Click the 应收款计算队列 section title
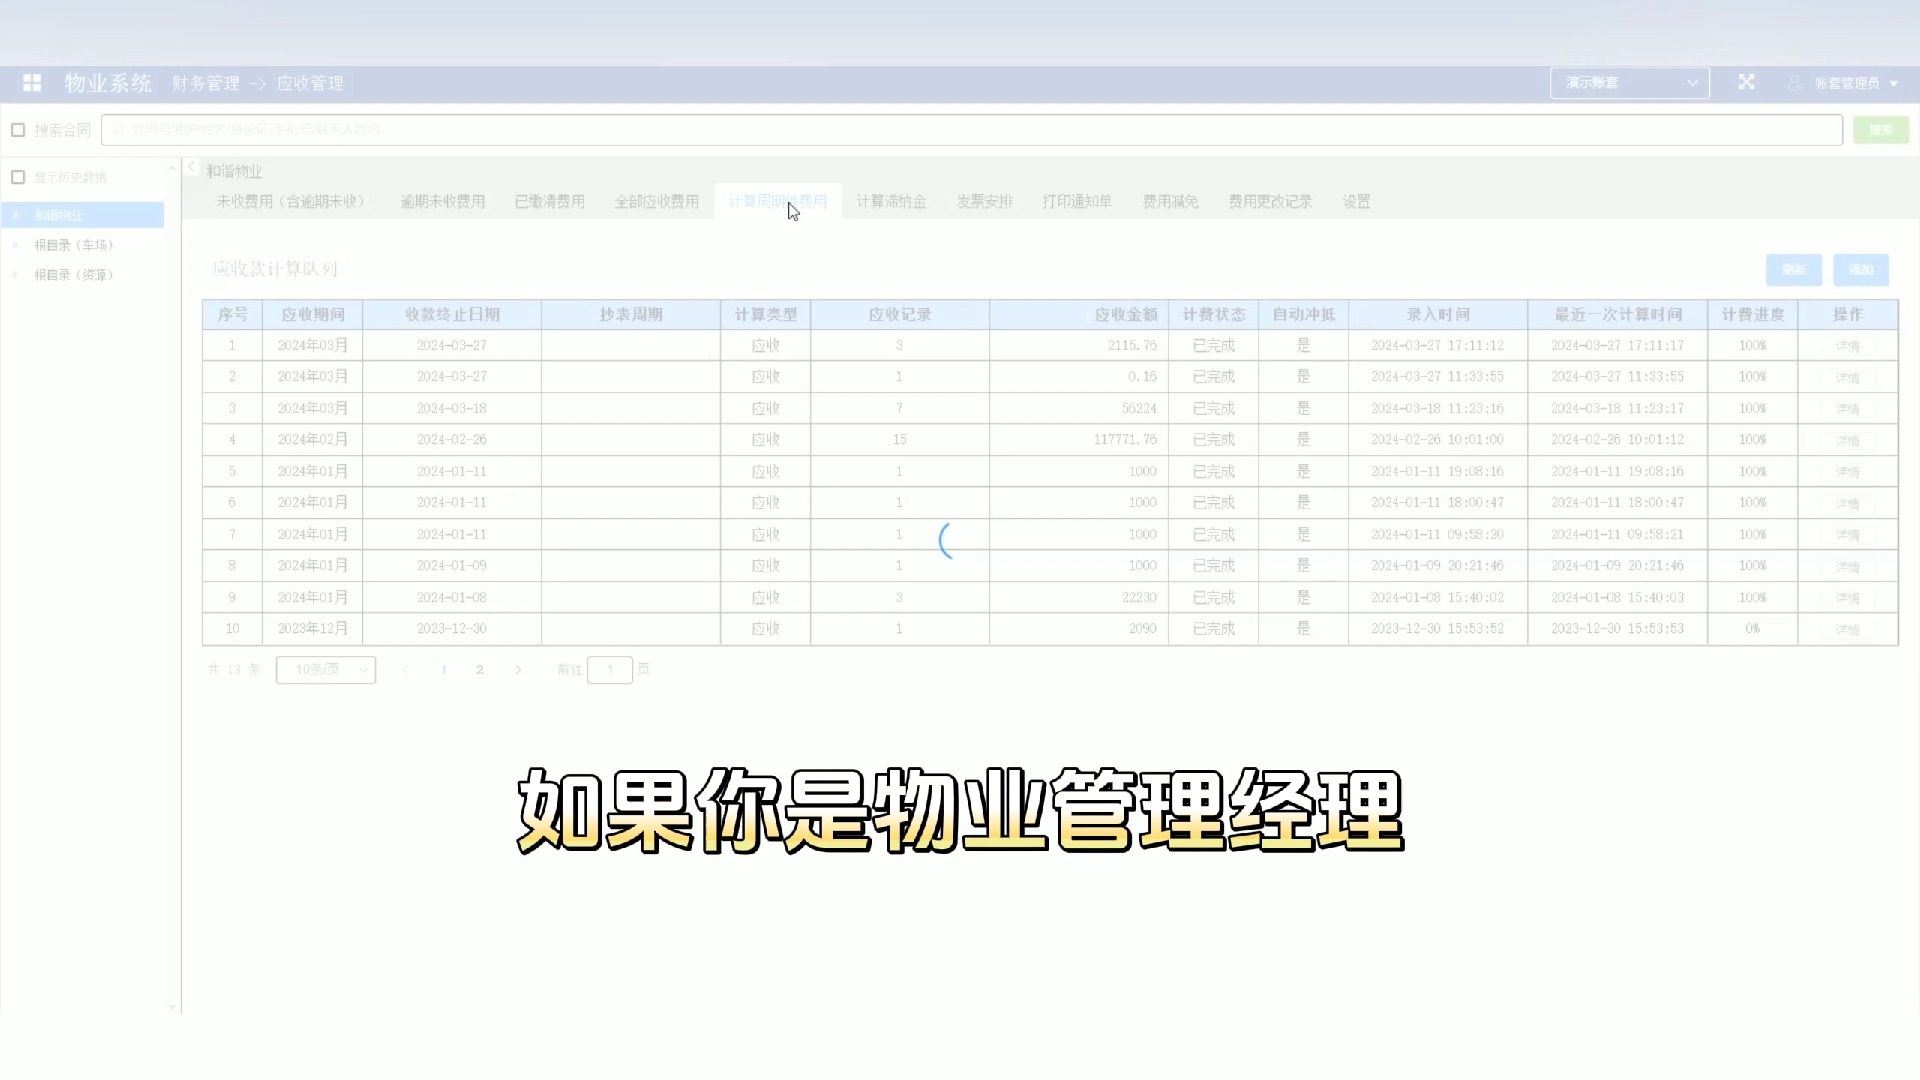This screenshot has height=1080, width=1920. pyautogui.click(x=275, y=269)
